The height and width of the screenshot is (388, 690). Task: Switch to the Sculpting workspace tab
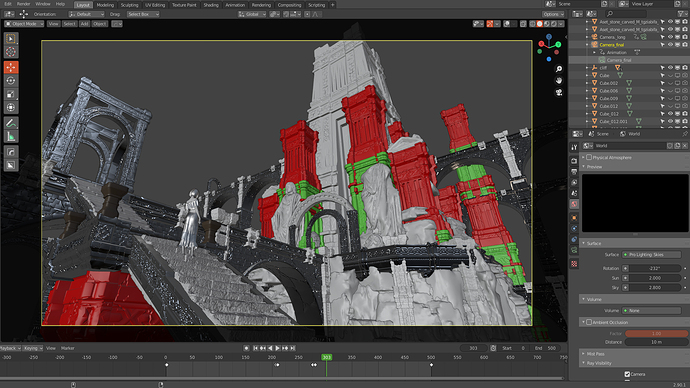(129, 5)
